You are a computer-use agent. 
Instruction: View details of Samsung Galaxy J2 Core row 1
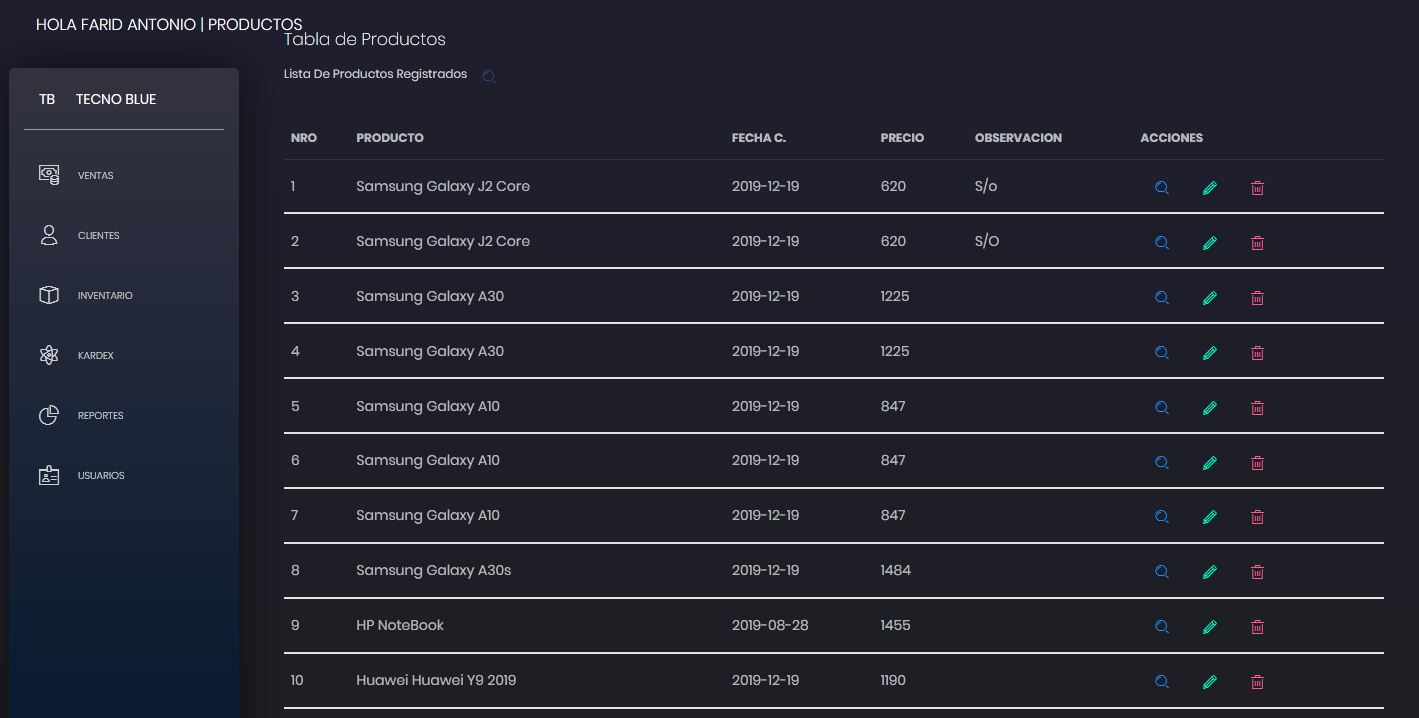pos(1162,188)
